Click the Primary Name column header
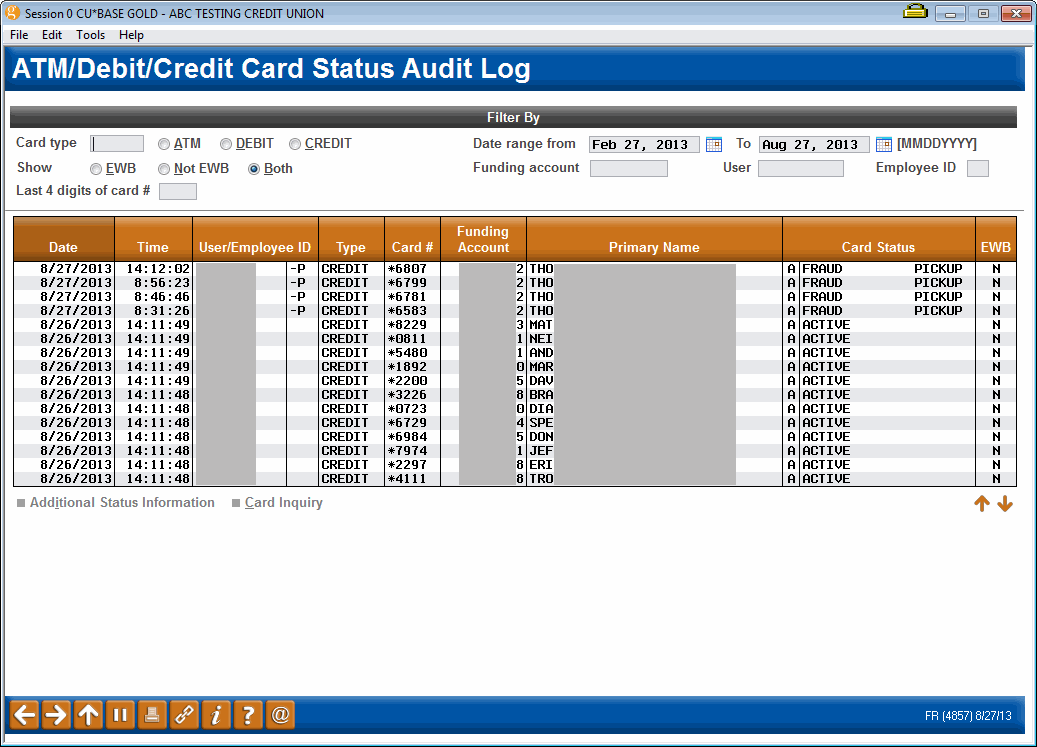The width and height of the screenshot is (1037, 747). point(654,239)
